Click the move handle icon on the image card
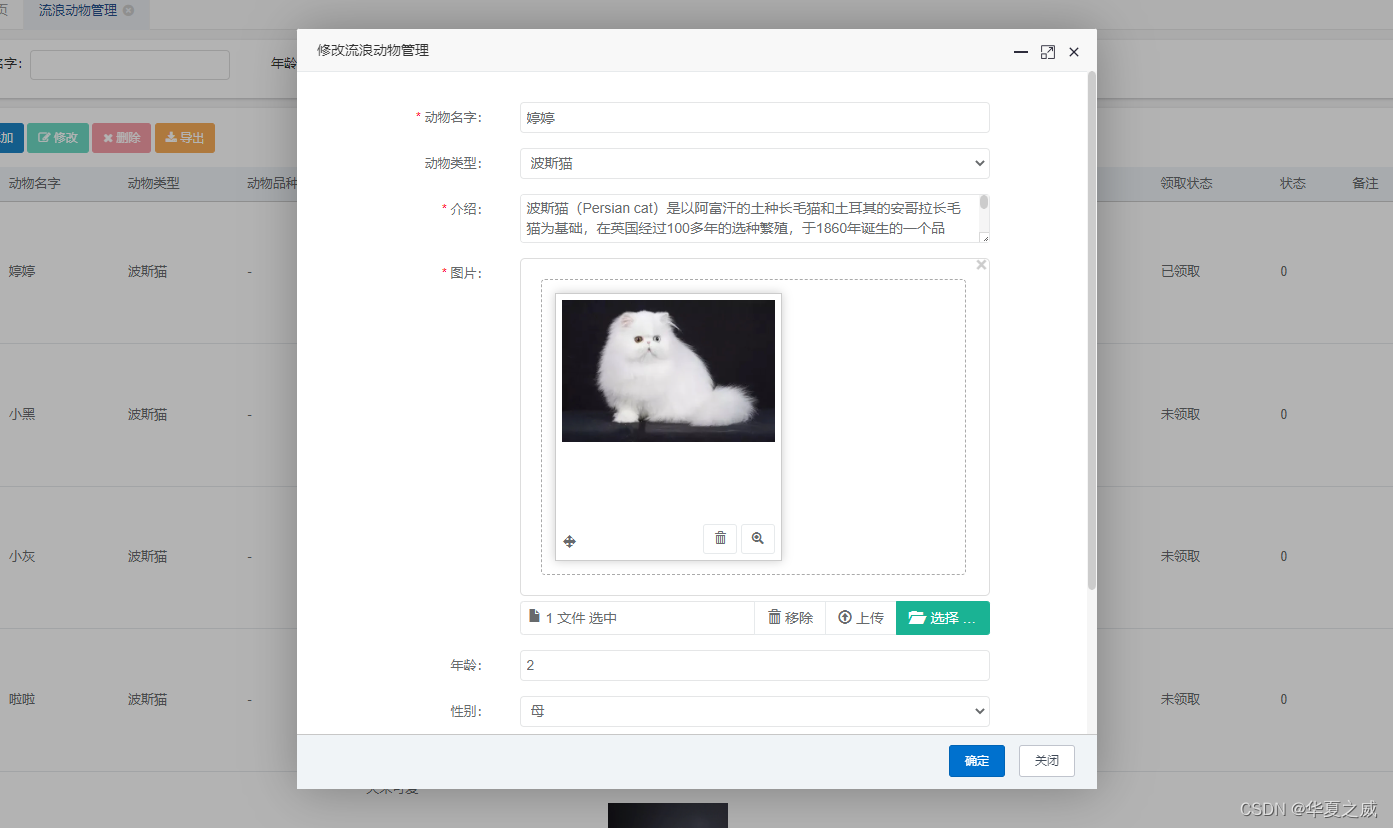 (569, 540)
